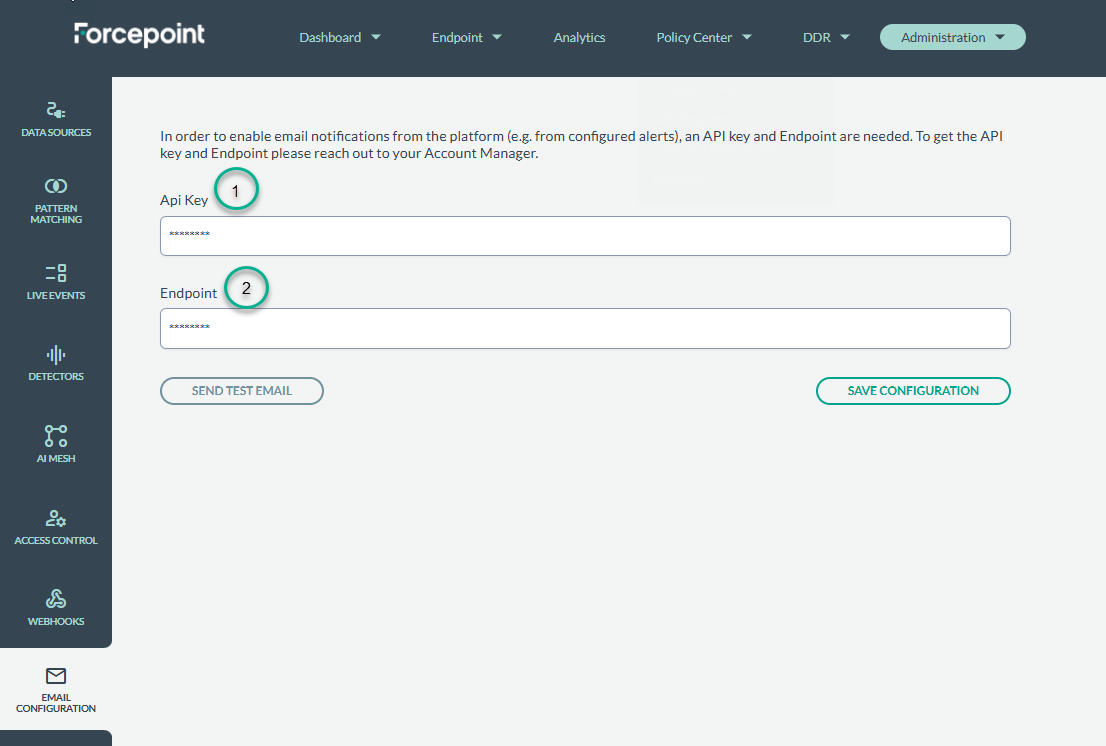This screenshot has width=1106, height=746.
Task: Click the "EMAIL CONFIGURATION" sidebar label
Action: pos(56,703)
